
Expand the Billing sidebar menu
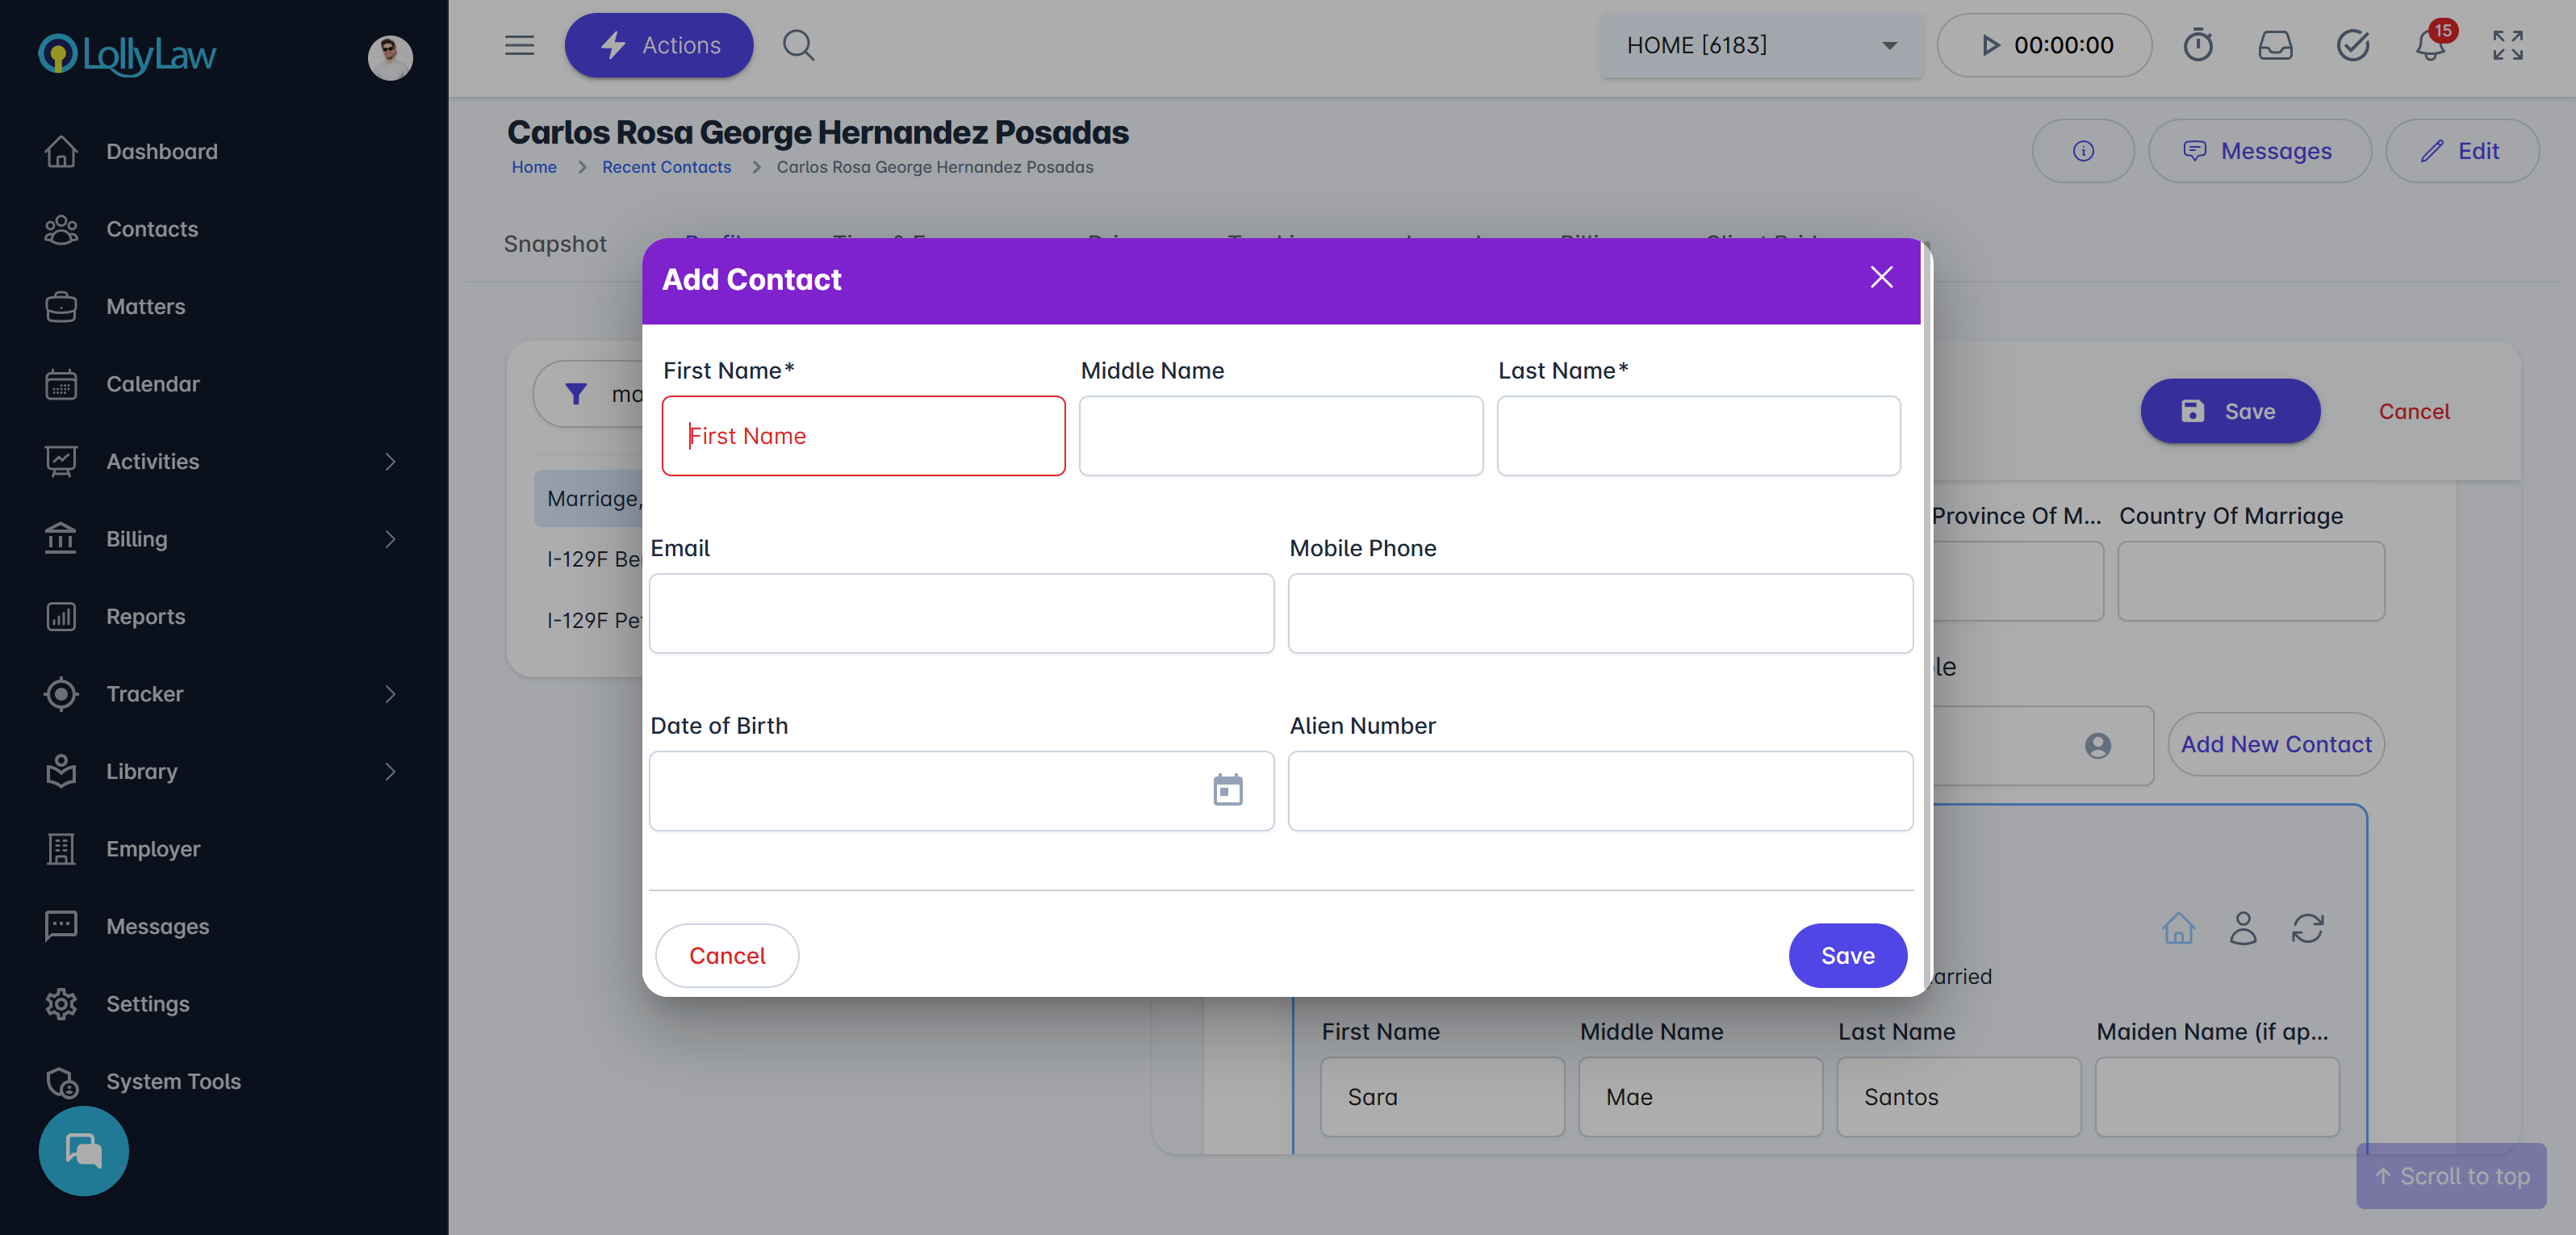click(x=222, y=539)
